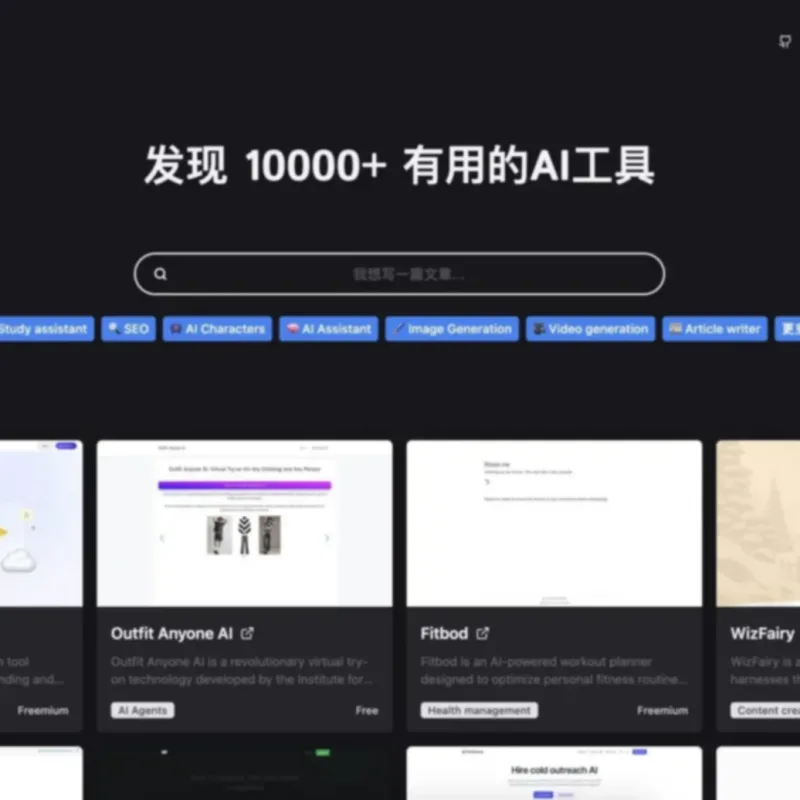Viewport: 800px width, 800px height.
Task: Click the Outfit Anyone AI description text
Action: tap(241, 670)
